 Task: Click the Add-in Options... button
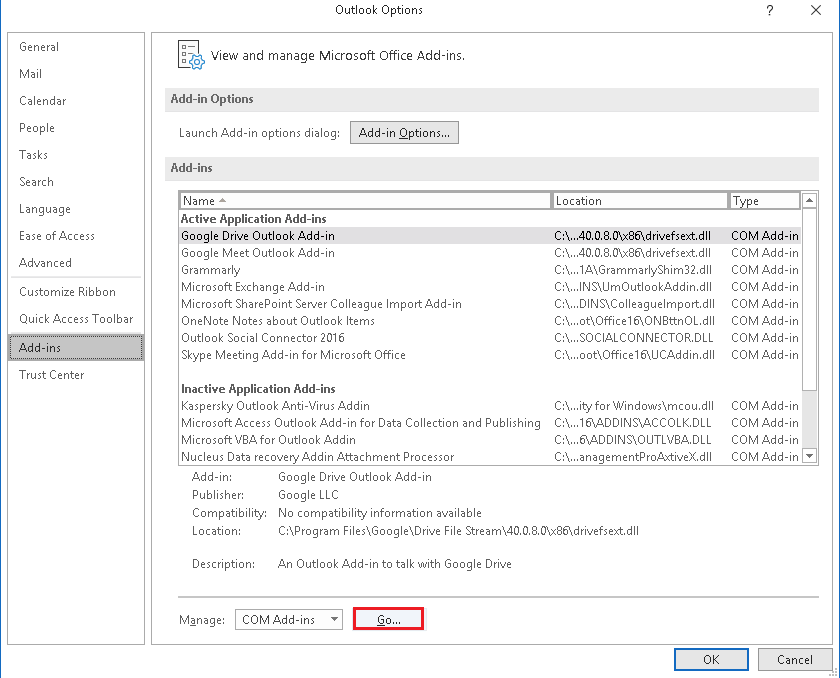pos(404,133)
